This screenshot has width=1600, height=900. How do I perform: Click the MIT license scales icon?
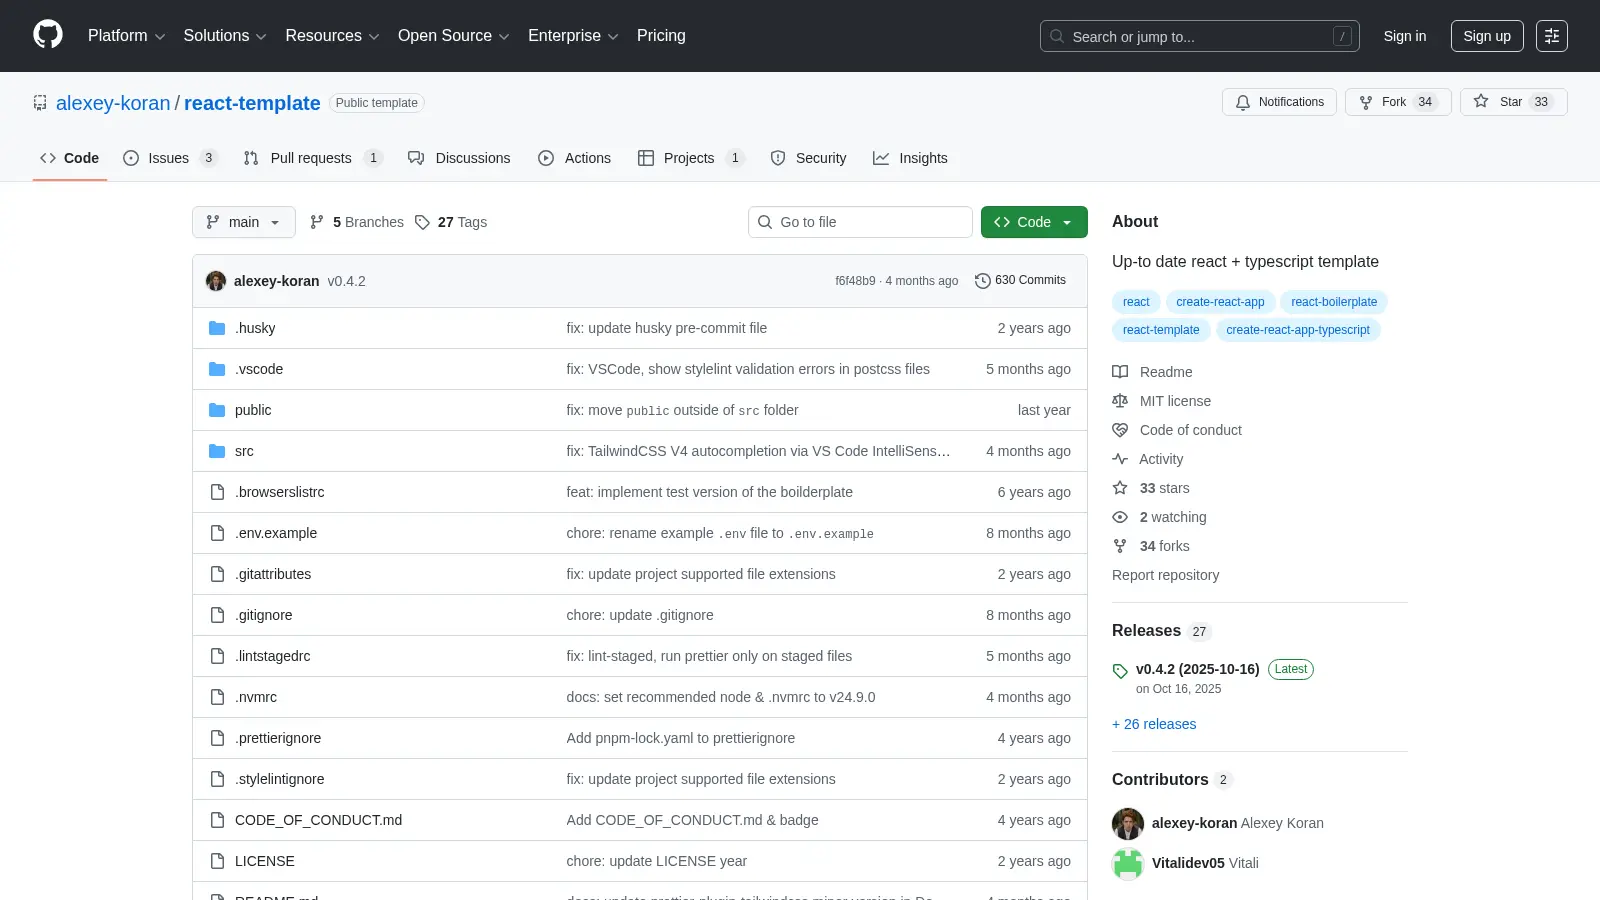(x=1120, y=401)
